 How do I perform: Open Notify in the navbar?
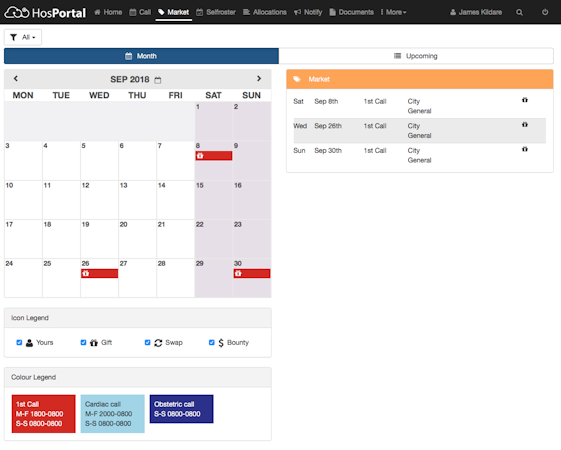[308, 13]
